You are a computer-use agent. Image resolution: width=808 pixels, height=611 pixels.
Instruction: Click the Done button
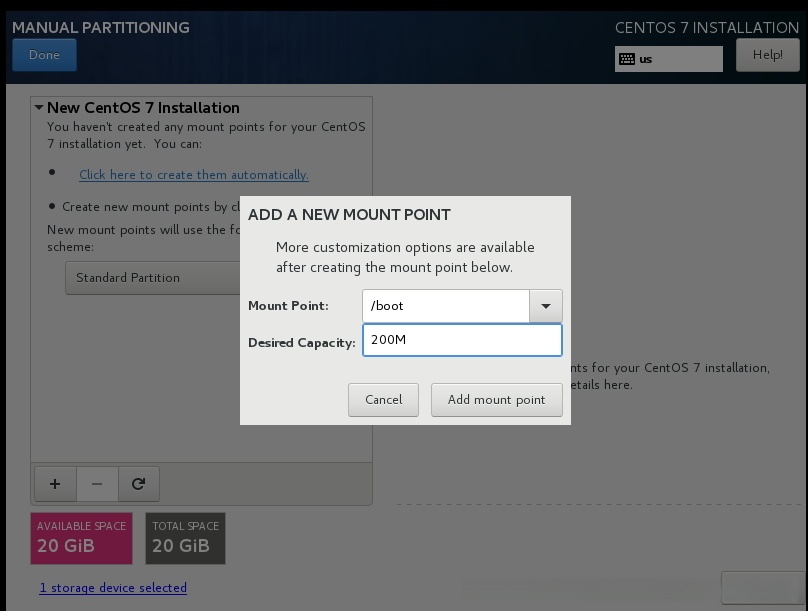(44, 55)
